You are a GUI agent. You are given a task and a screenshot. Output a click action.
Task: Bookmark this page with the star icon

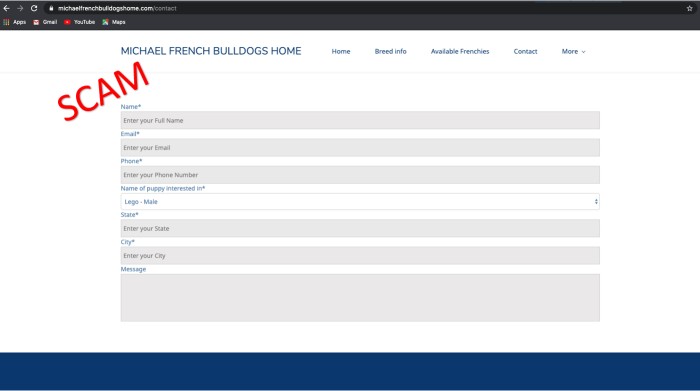click(x=689, y=8)
